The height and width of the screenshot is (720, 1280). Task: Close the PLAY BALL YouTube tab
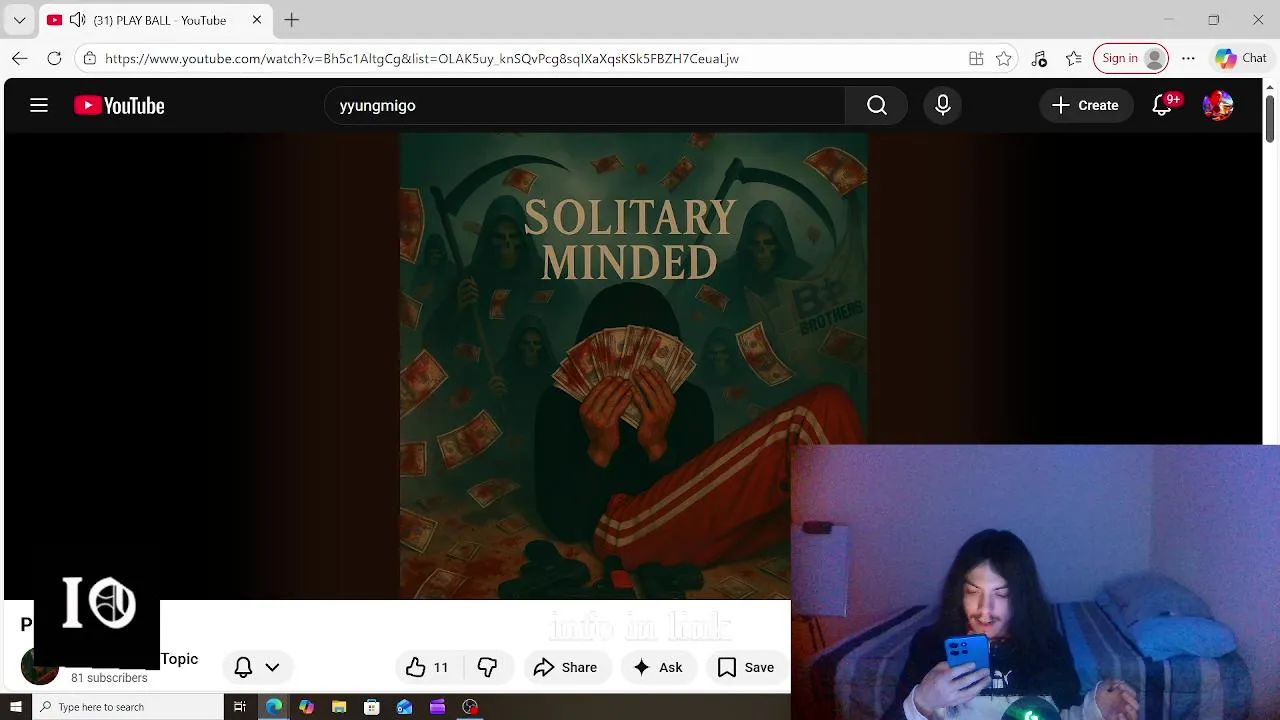(x=257, y=20)
